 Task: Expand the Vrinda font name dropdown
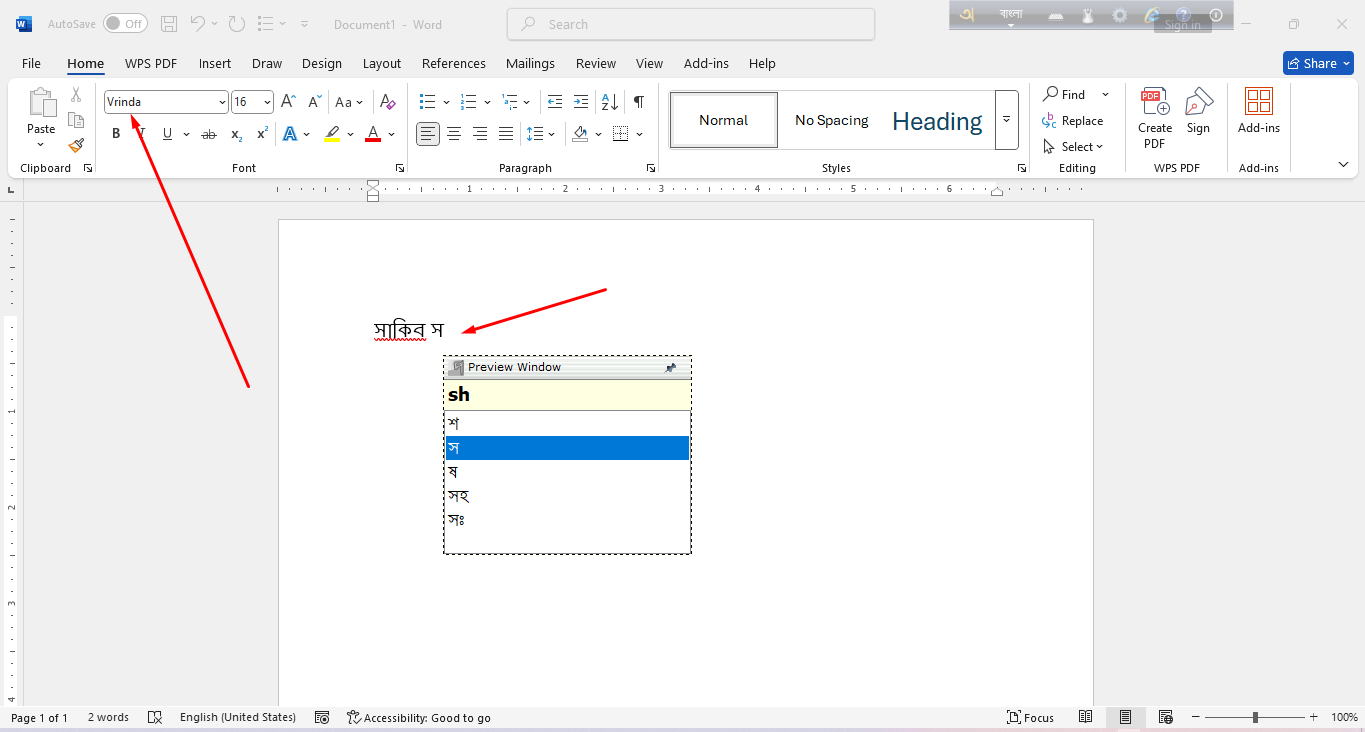click(x=222, y=102)
